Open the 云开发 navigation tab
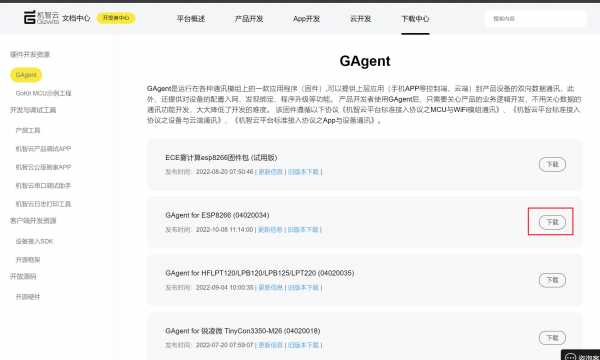The image size is (600, 360). [360, 18]
